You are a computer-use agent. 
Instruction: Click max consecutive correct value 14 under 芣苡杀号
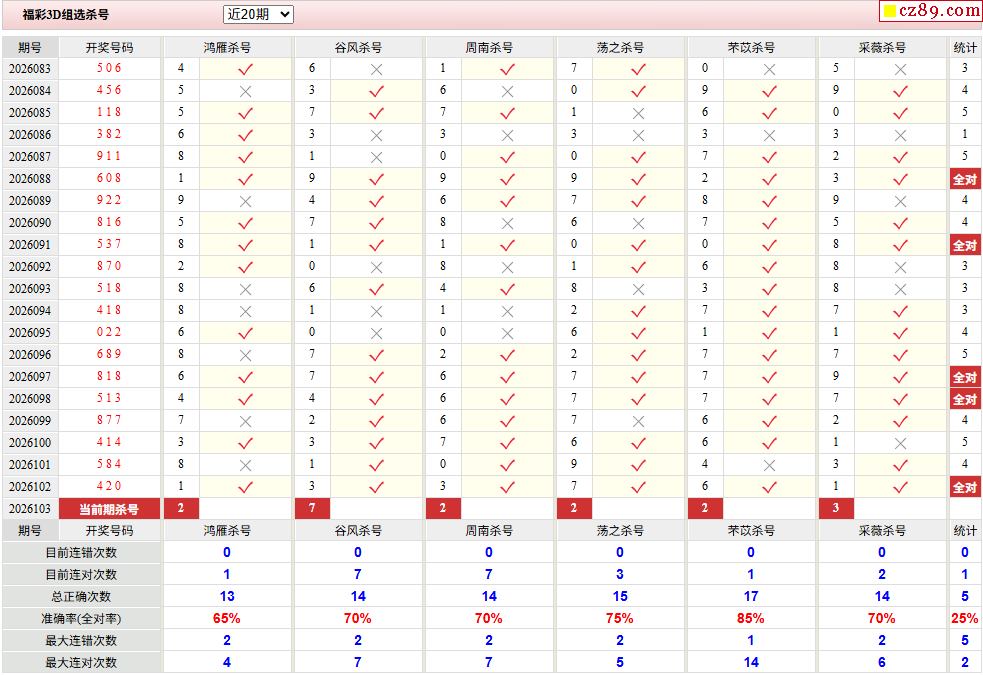[751, 662]
